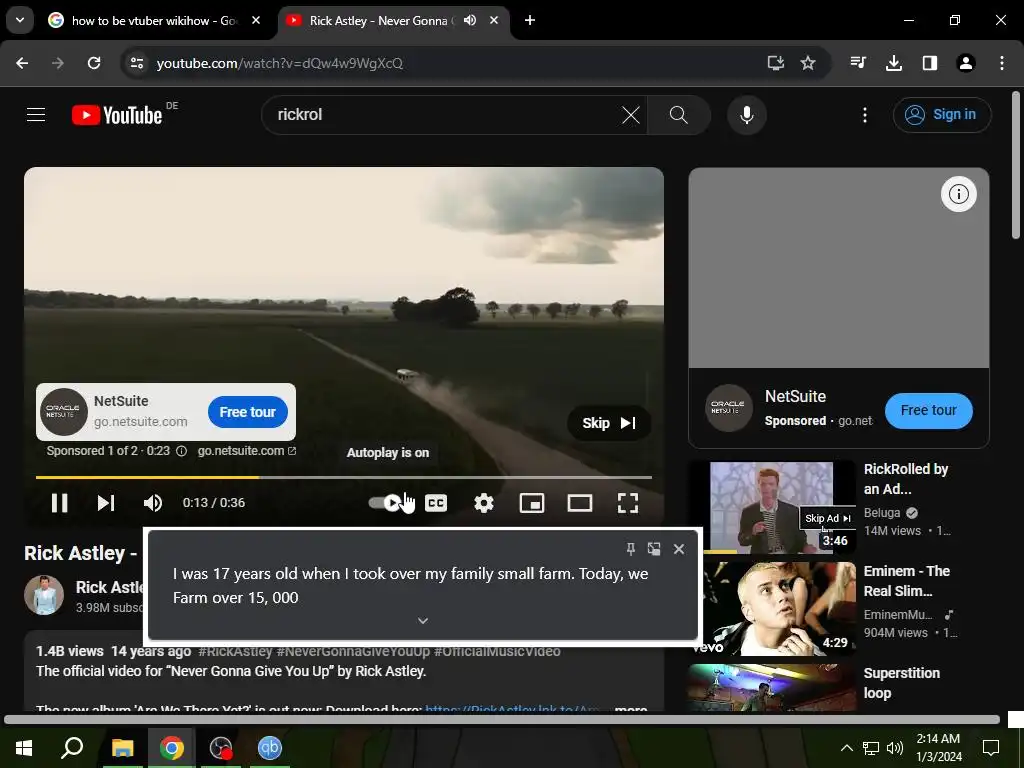Screen dimensions: 1024x768
Task: Open 'RickRolled by an Ad...' video thumbnail
Action: tap(771, 507)
